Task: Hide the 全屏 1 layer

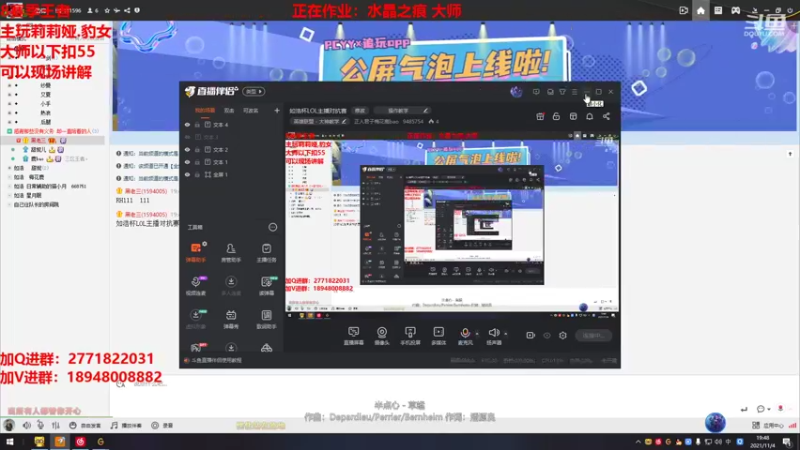Action: click(187, 174)
